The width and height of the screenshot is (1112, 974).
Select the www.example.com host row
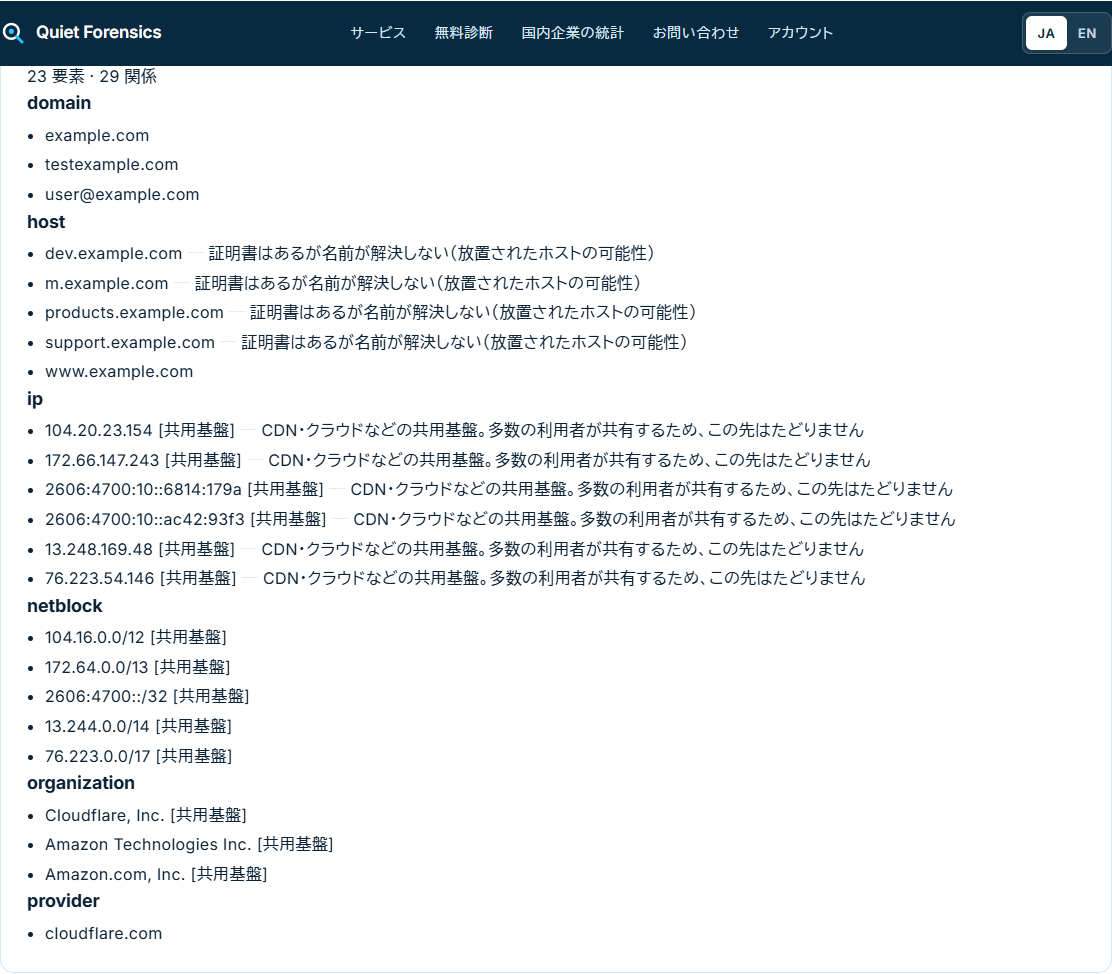119,372
